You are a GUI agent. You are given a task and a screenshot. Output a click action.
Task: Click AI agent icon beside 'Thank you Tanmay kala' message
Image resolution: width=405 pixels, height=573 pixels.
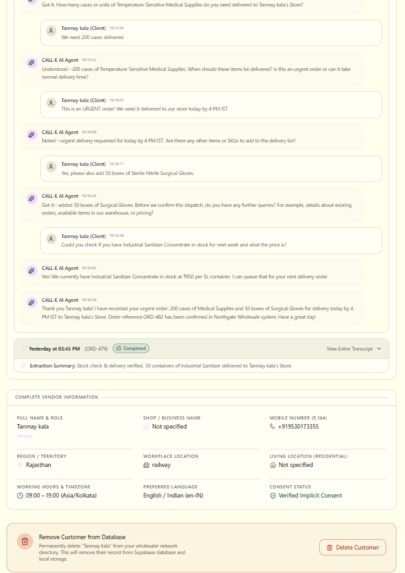tap(31, 303)
